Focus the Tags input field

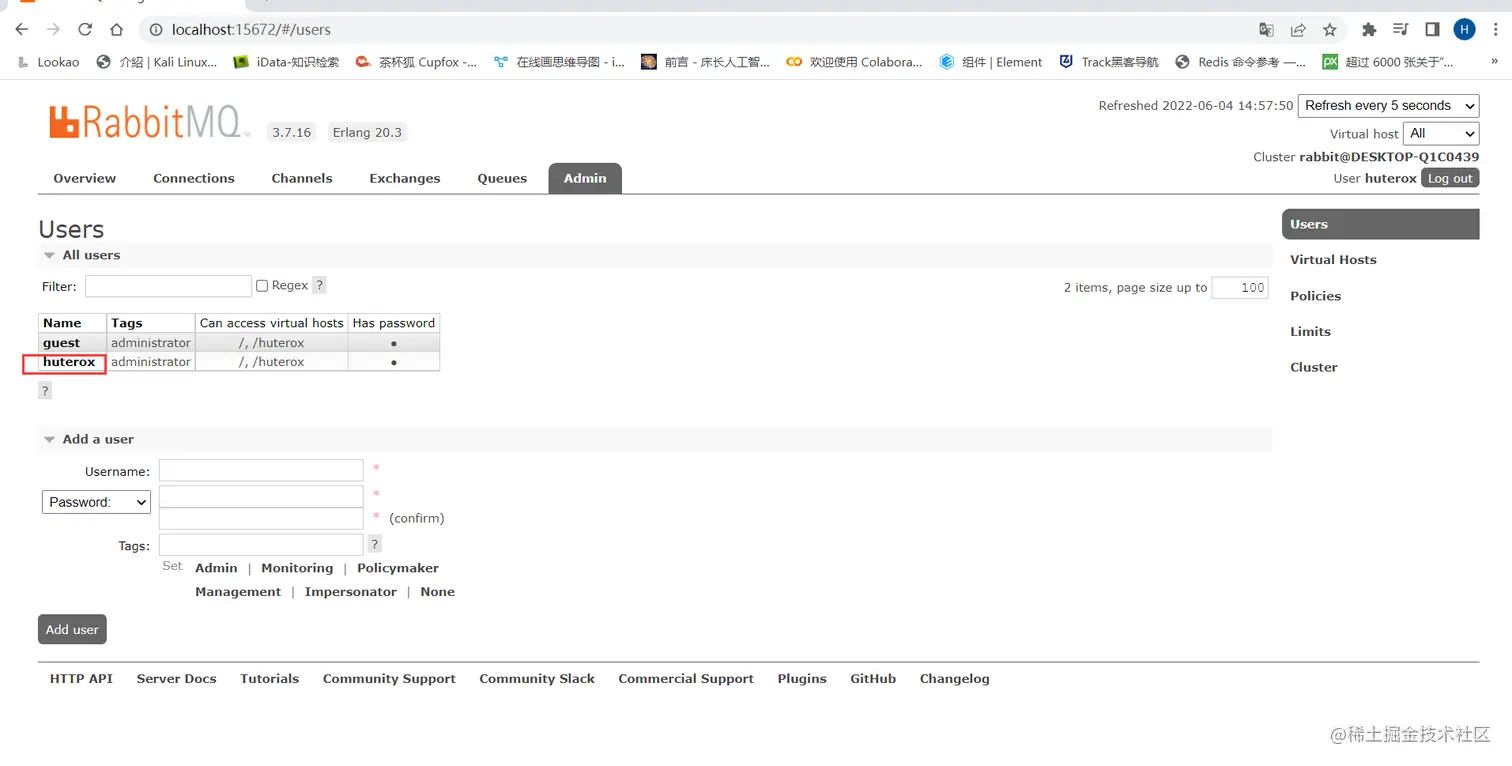click(261, 544)
